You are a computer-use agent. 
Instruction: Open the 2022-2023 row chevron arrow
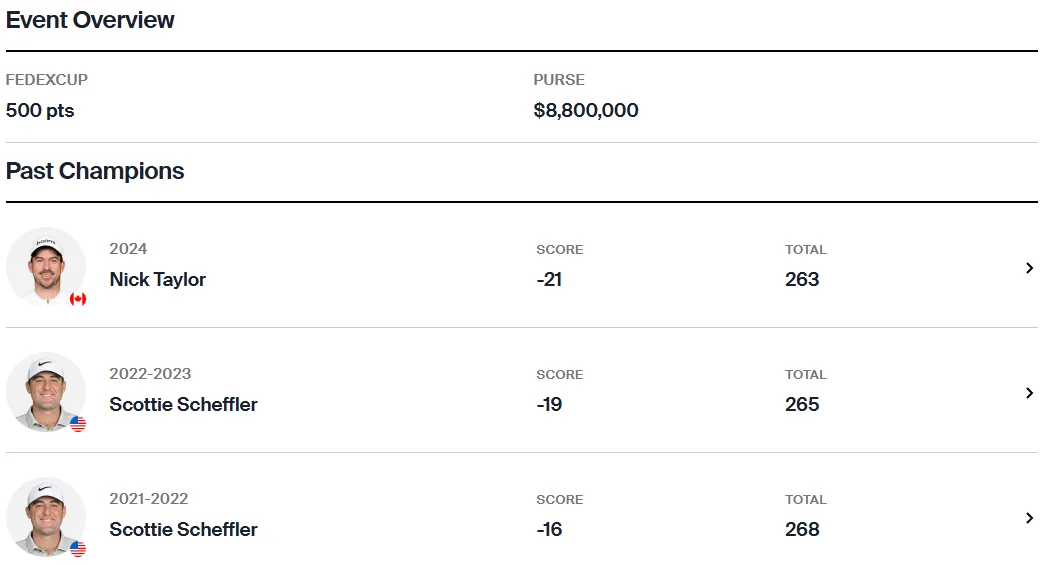point(1029,393)
